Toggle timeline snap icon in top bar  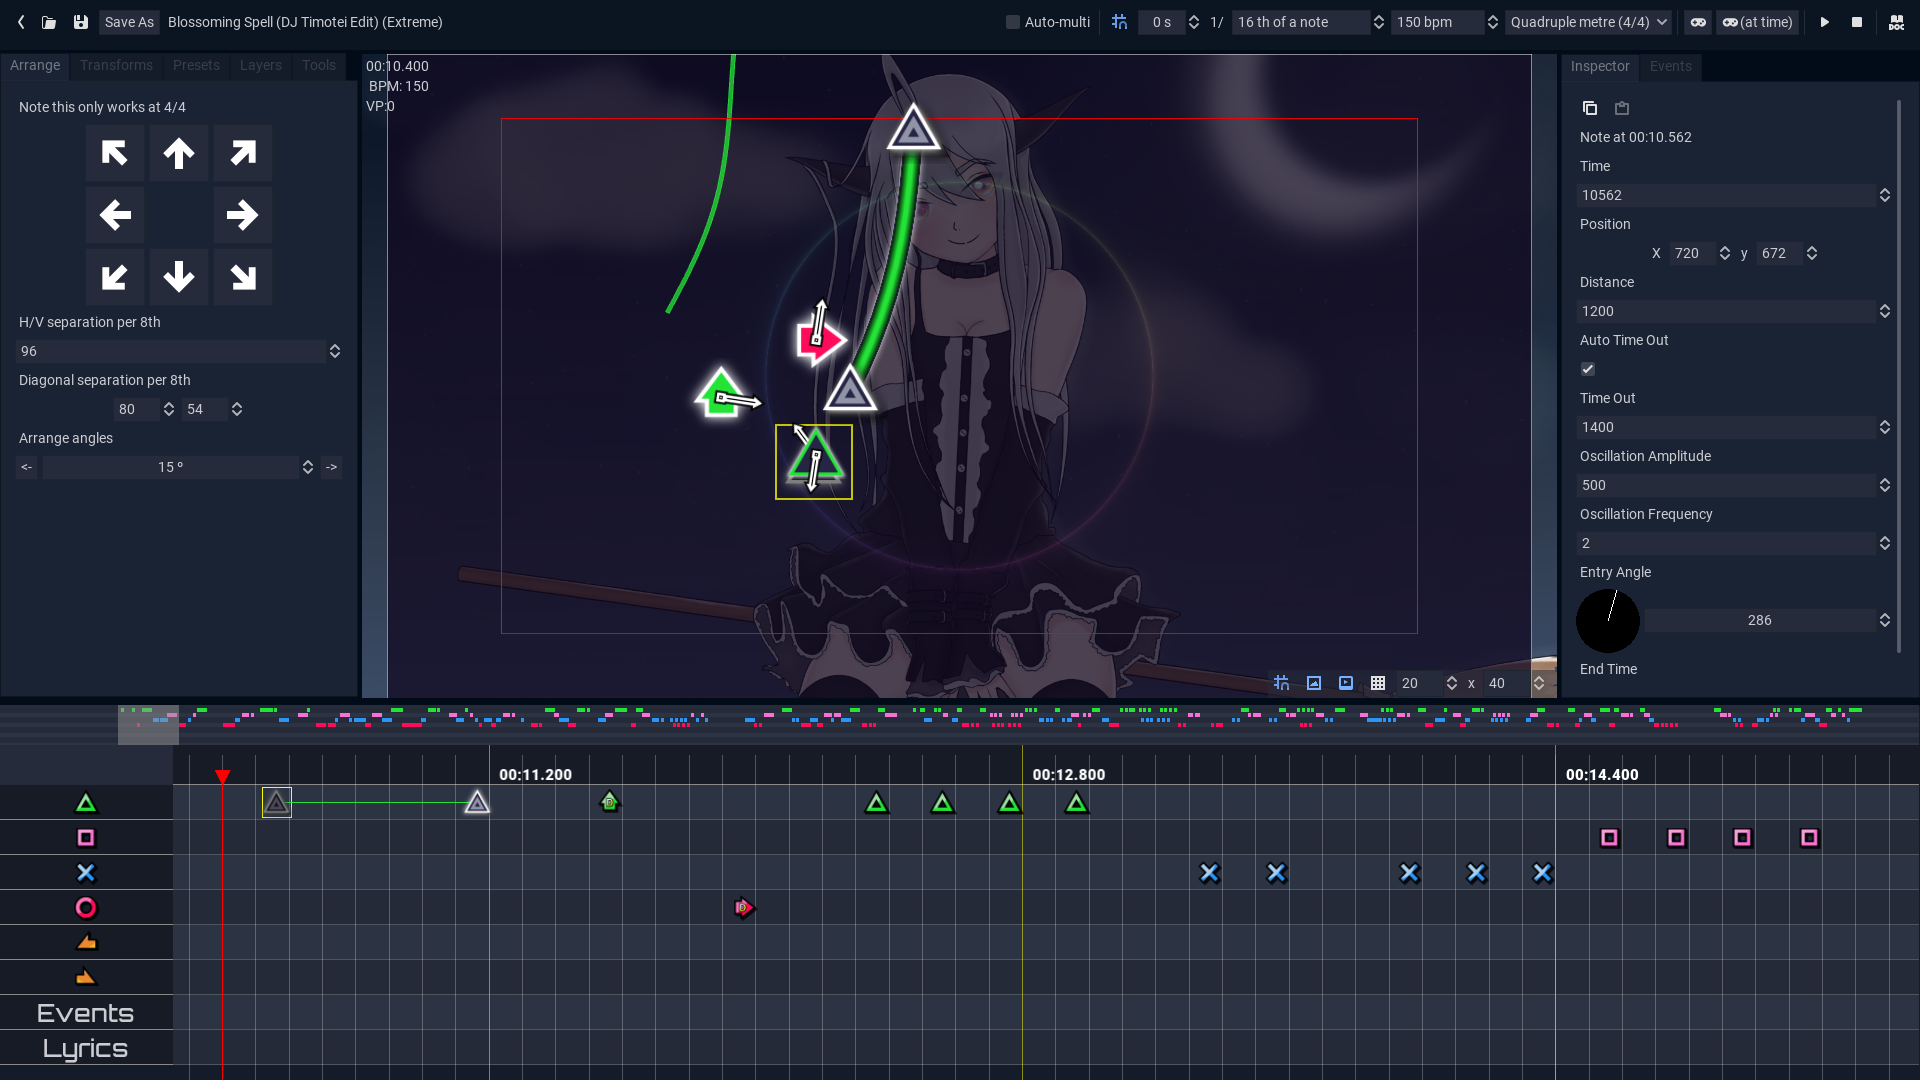(1119, 22)
